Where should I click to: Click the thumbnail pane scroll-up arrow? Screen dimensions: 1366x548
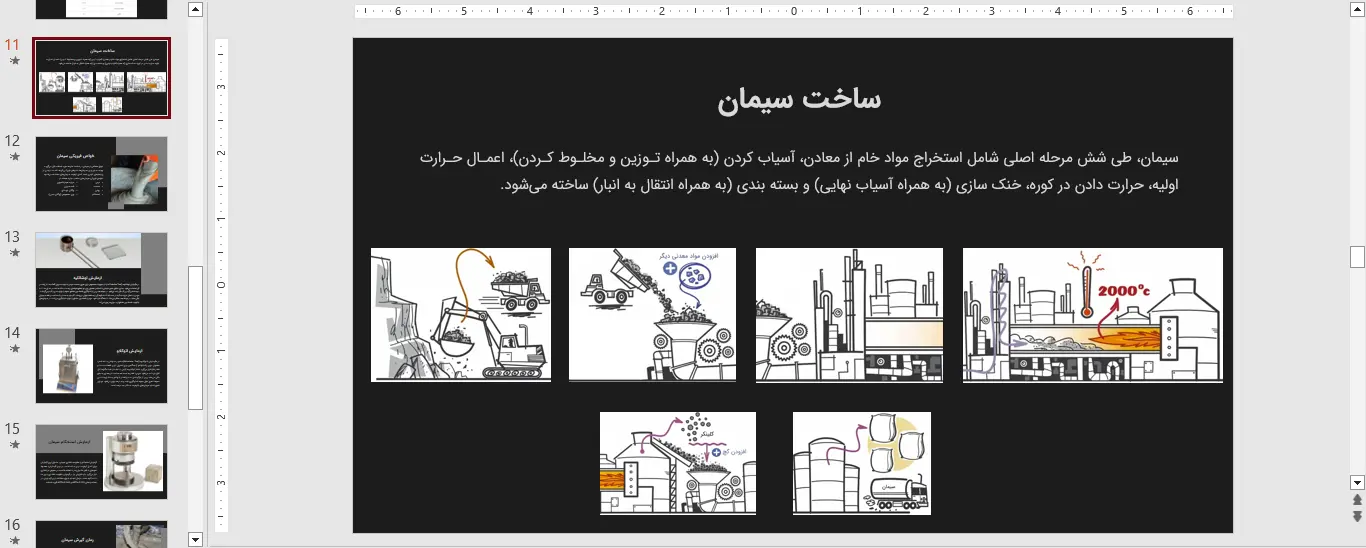click(x=195, y=10)
